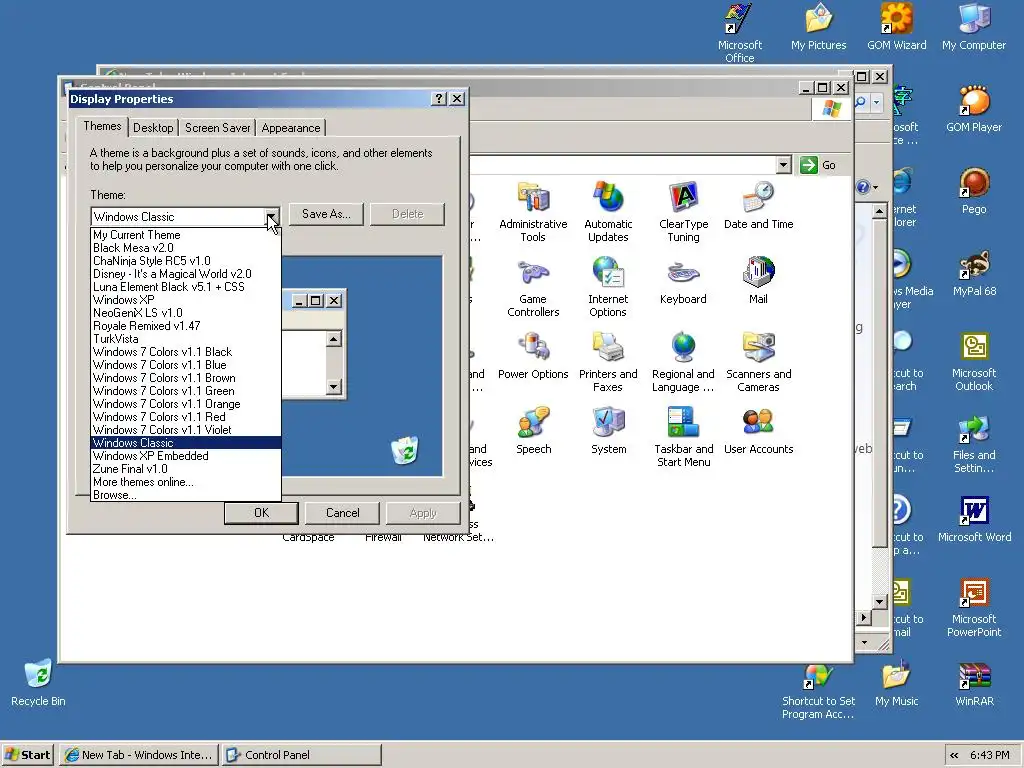Choose TurkVista theme entry

pyautogui.click(x=185, y=339)
